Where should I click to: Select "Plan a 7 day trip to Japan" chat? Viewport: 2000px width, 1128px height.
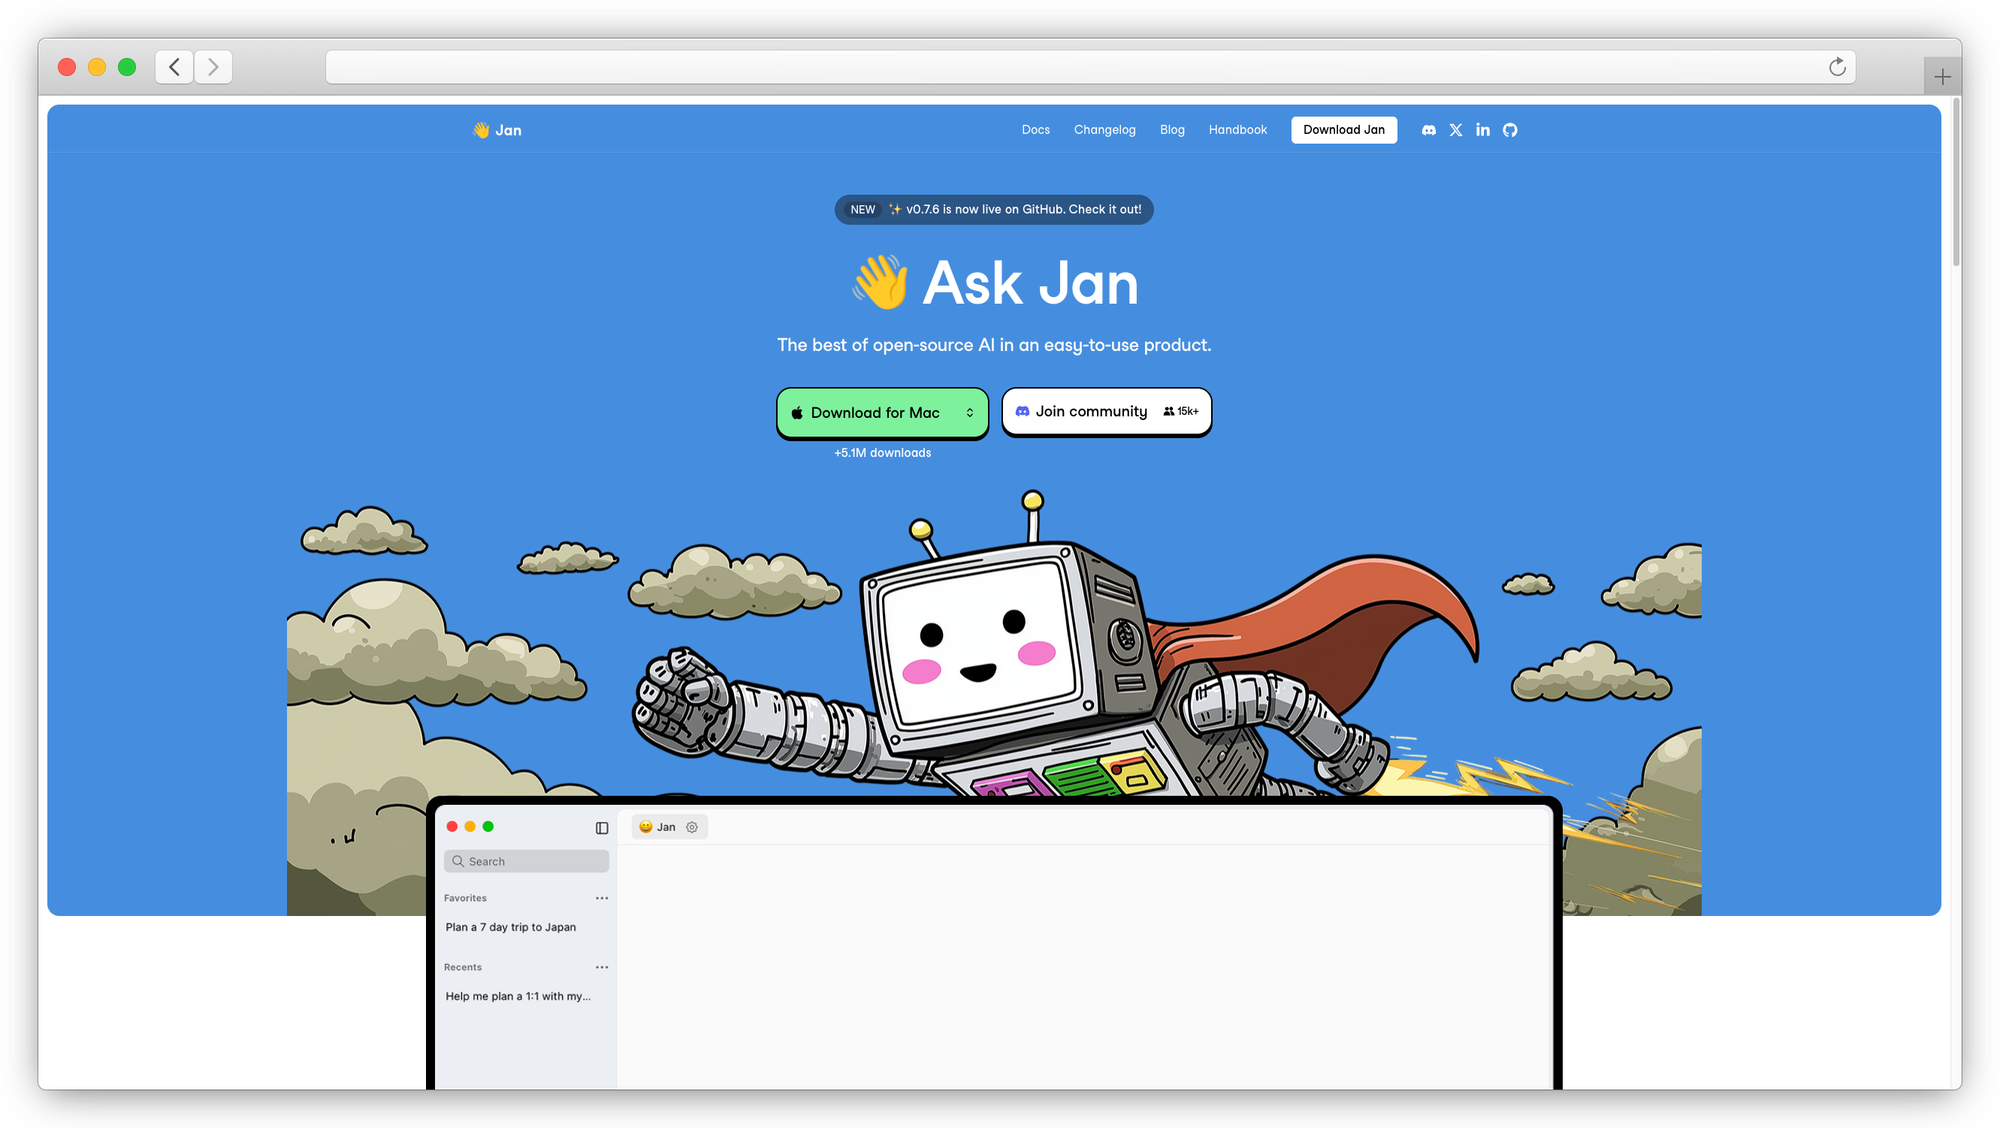pyautogui.click(x=511, y=927)
